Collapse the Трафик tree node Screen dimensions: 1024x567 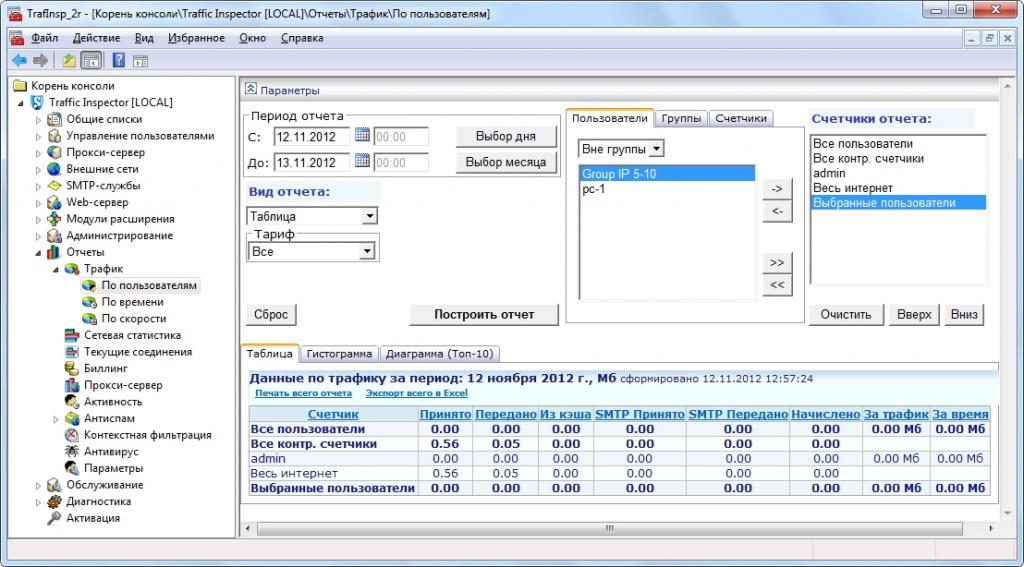click(x=56, y=270)
